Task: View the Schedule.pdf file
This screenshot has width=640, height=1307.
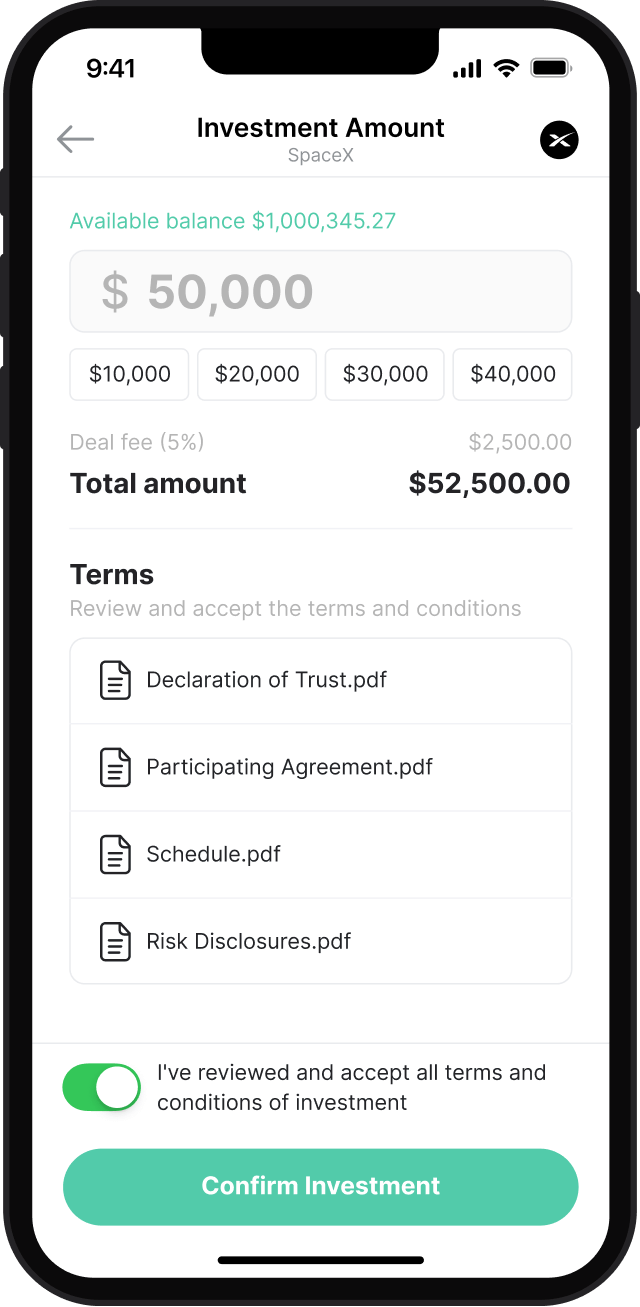Action: point(213,854)
